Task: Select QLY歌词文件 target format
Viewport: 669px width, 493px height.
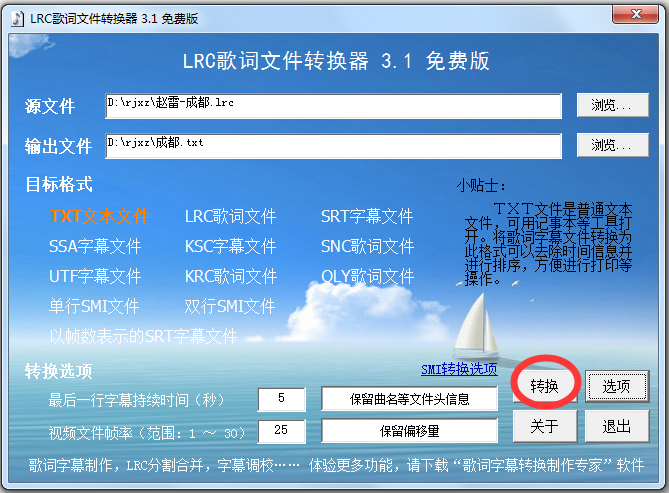Action: [x=367, y=276]
